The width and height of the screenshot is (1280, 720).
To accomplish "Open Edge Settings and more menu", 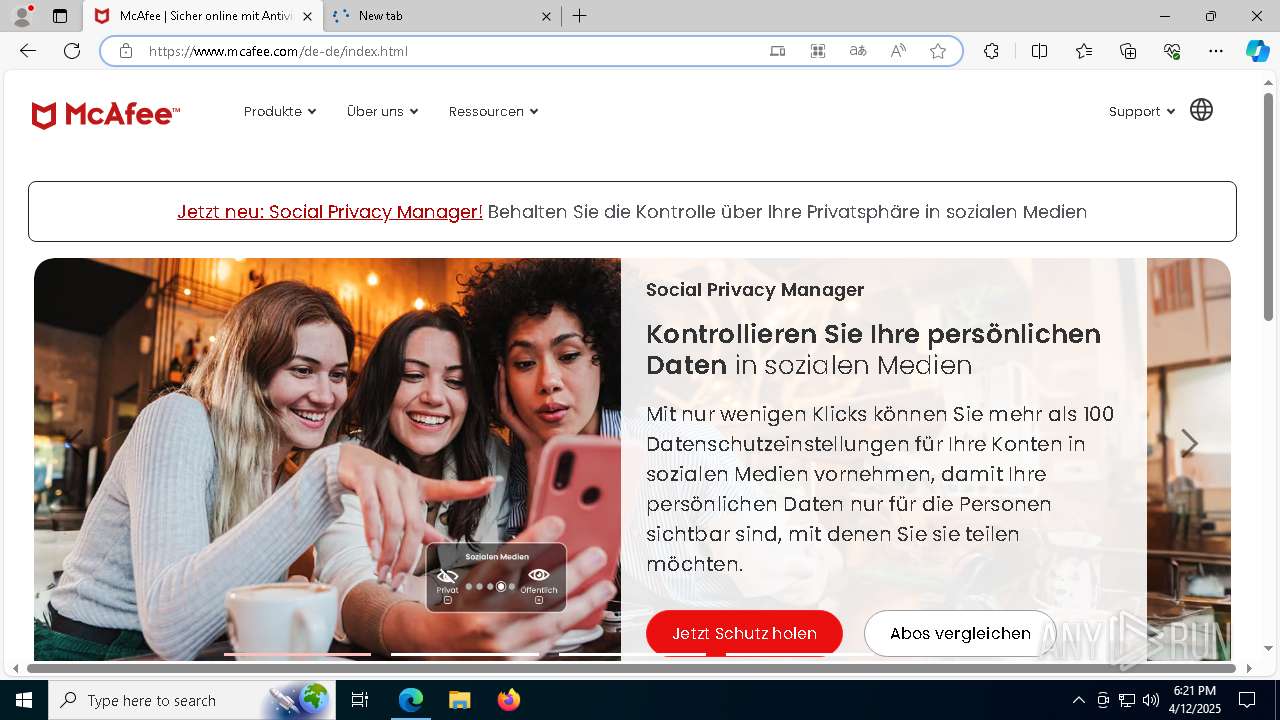I will click(x=1216, y=51).
